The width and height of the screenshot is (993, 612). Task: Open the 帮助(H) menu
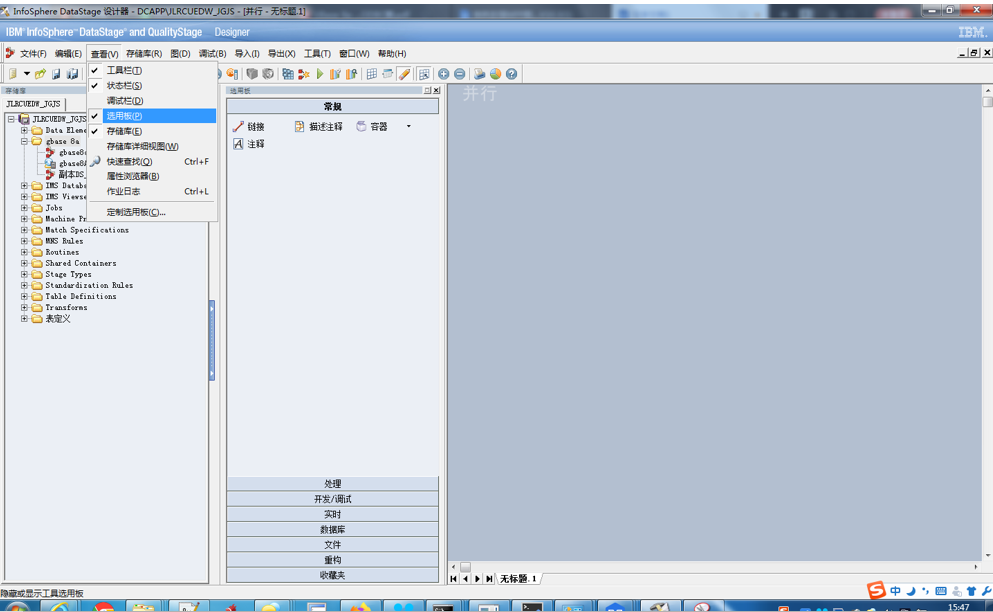coord(392,54)
